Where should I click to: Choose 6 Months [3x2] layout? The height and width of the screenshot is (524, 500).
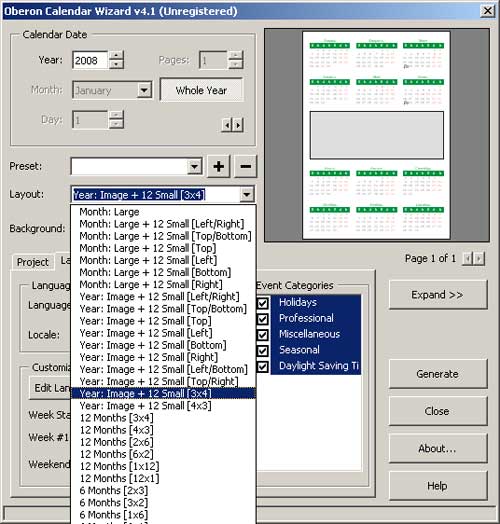(x=163, y=502)
